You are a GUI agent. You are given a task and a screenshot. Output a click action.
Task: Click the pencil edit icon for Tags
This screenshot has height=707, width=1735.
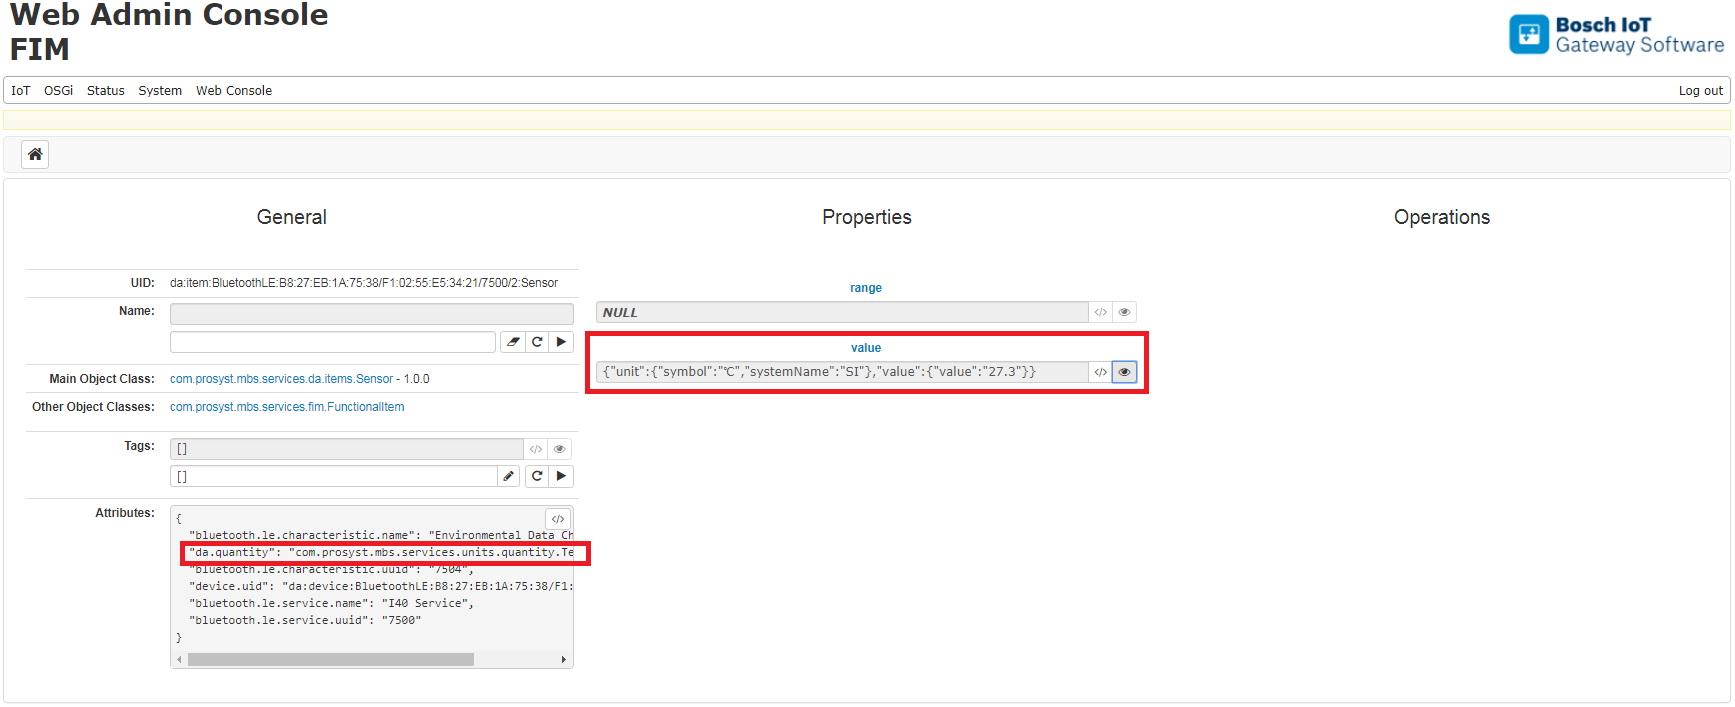(509, 476)
